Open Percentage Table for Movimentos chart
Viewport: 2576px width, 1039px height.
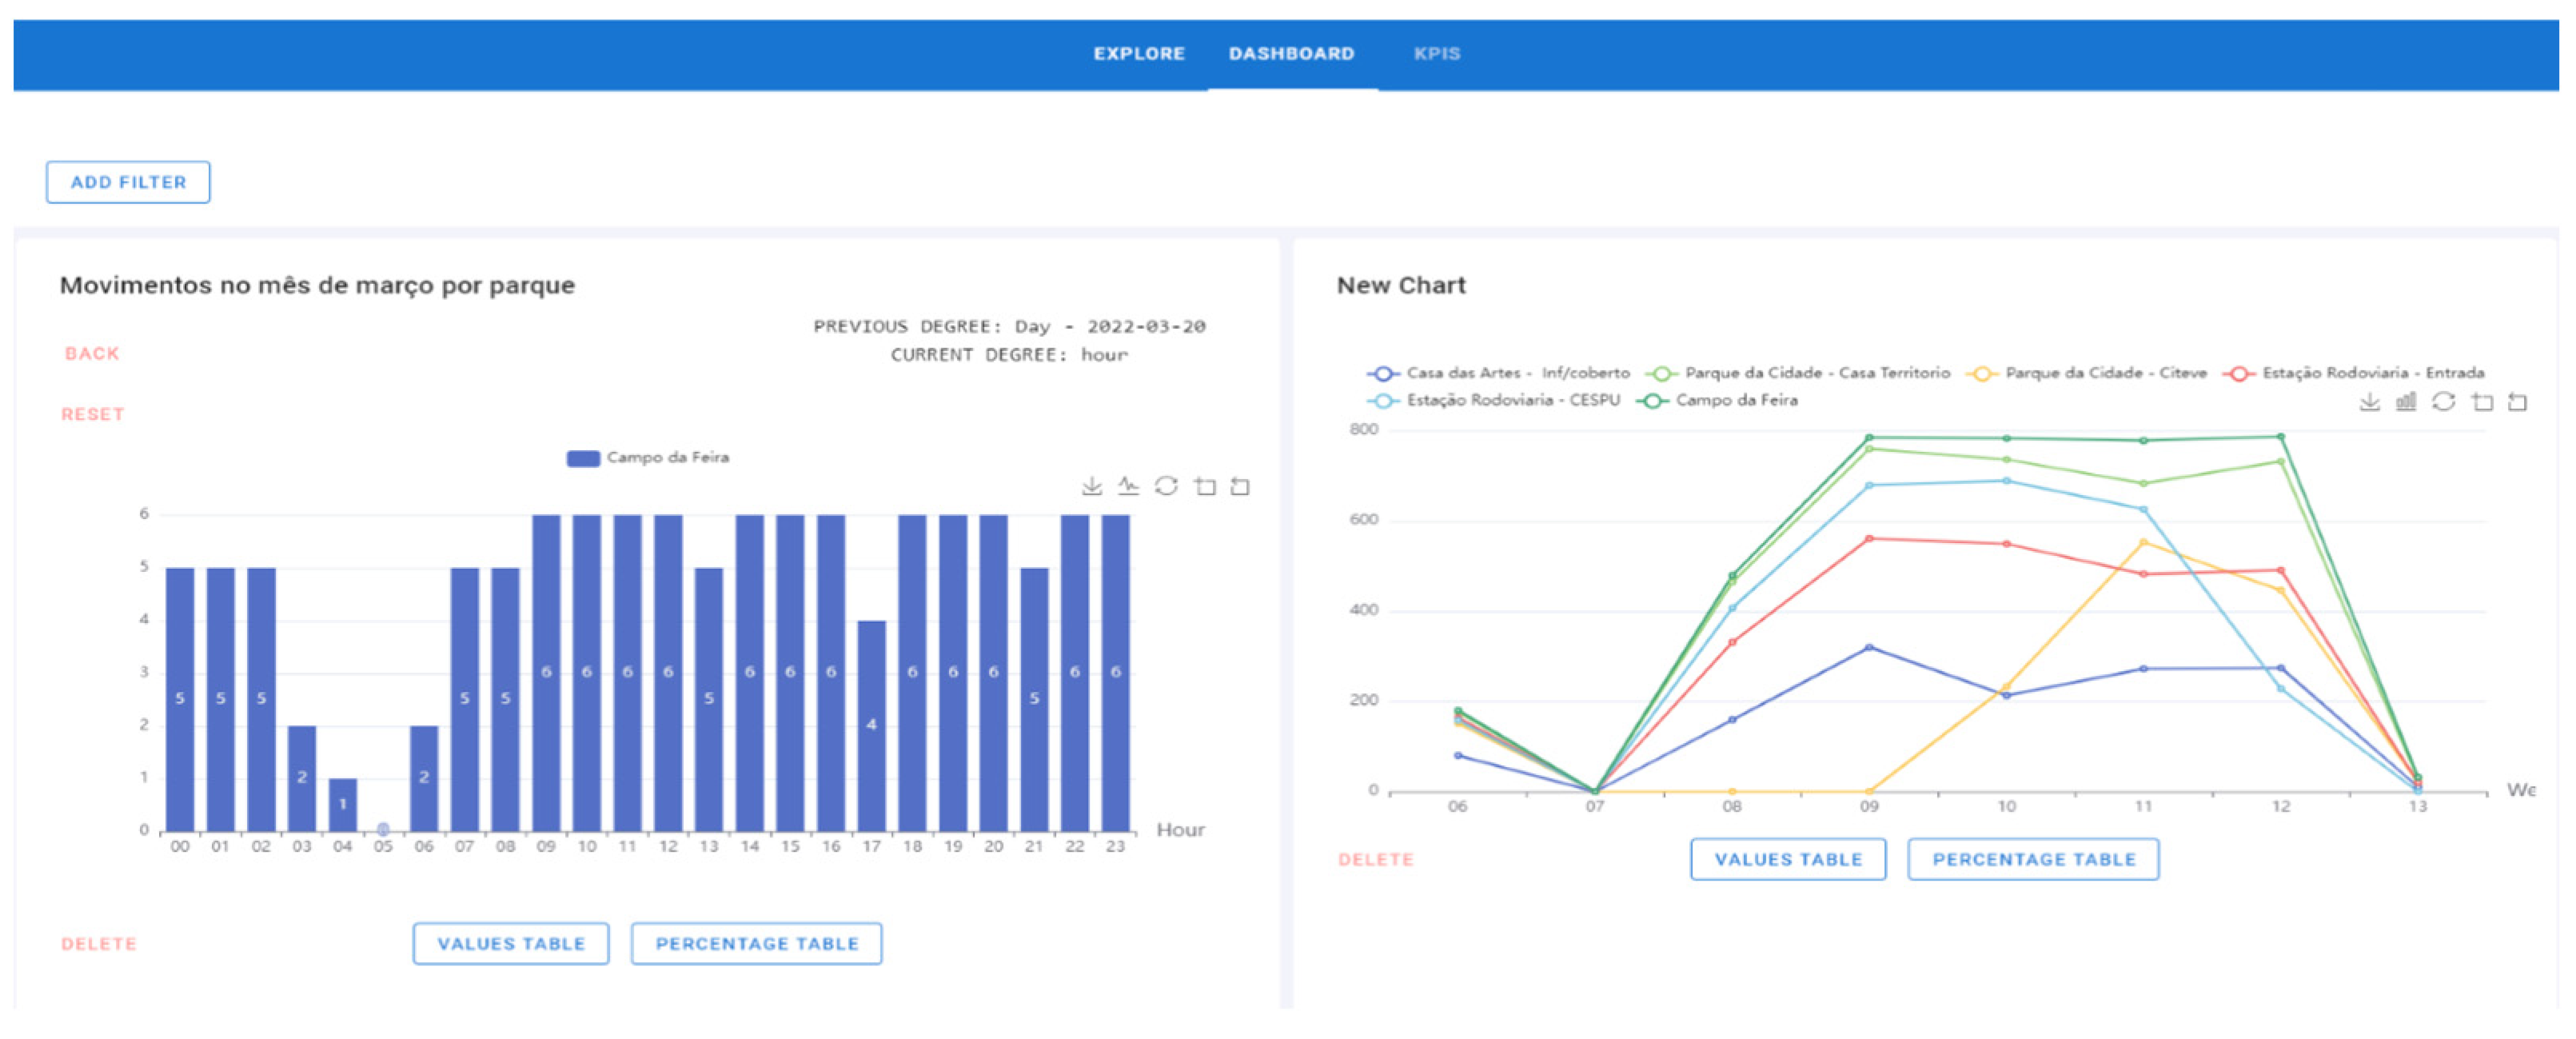pyautogui.click(x=756, y=943)
